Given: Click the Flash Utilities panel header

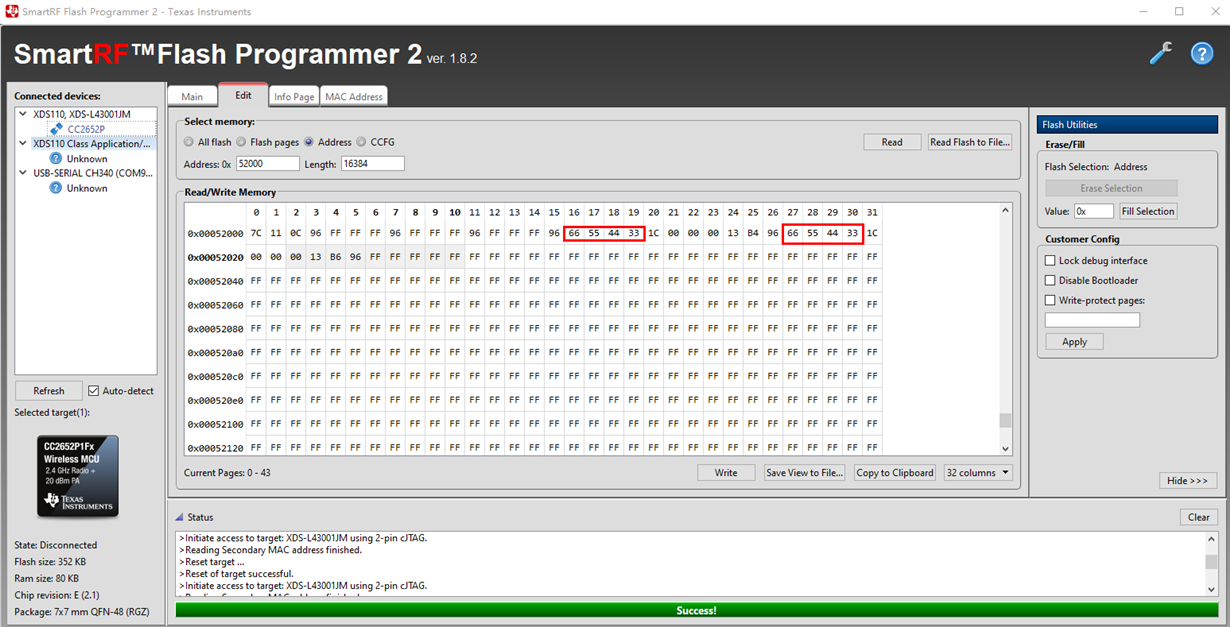Looking at the screenshot, I should click(1127, 125).
